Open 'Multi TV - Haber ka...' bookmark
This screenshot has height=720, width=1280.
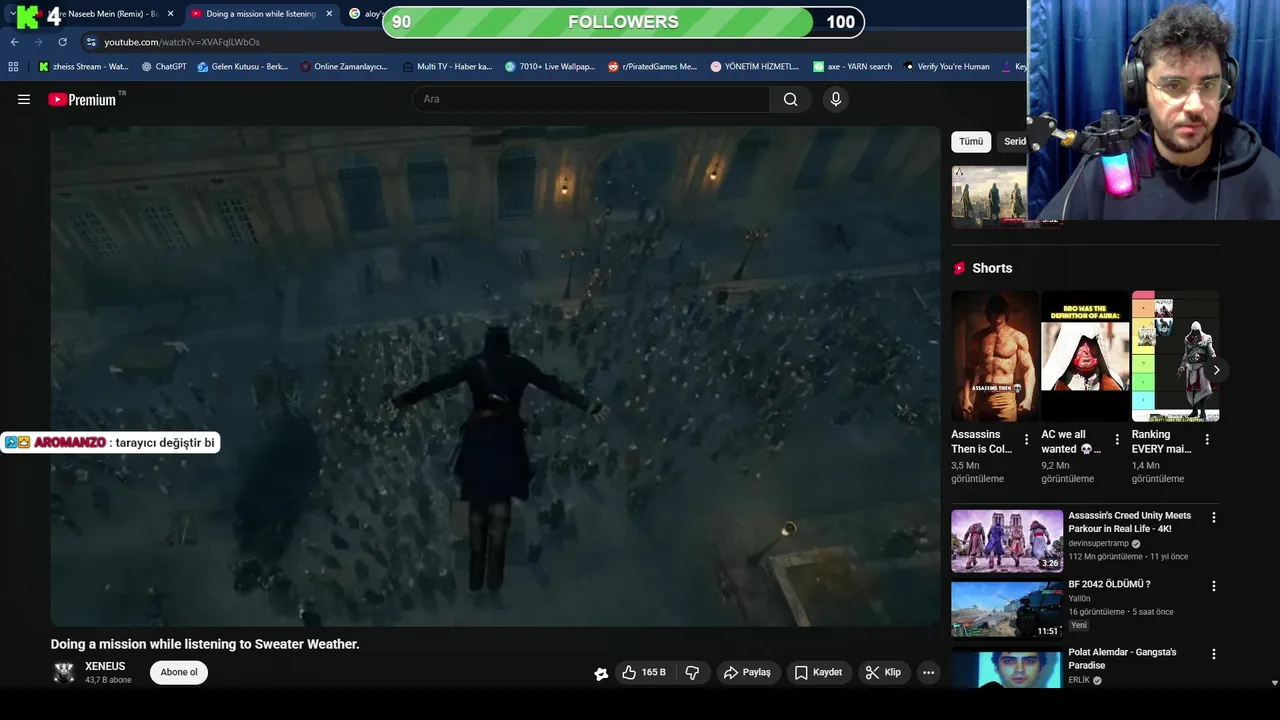448,67
